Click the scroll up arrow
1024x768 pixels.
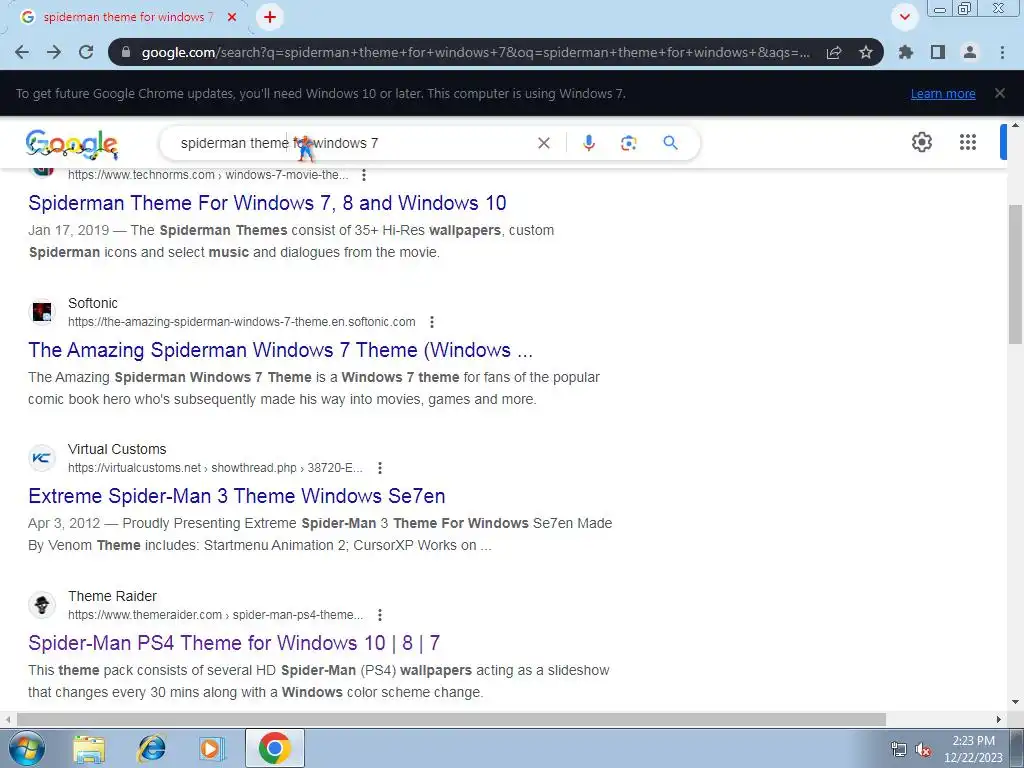1016,125
